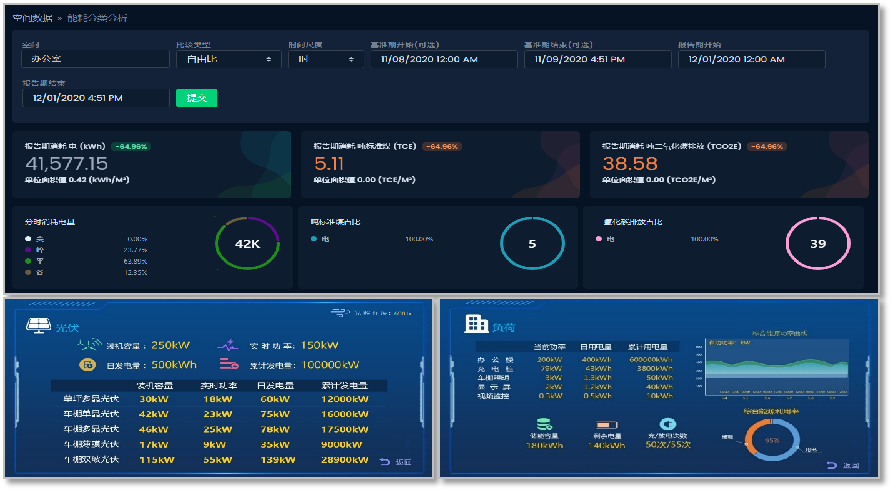892x491 pixels.
Task: Click the orange 5.11 TCE value
Action: point(329,164)
